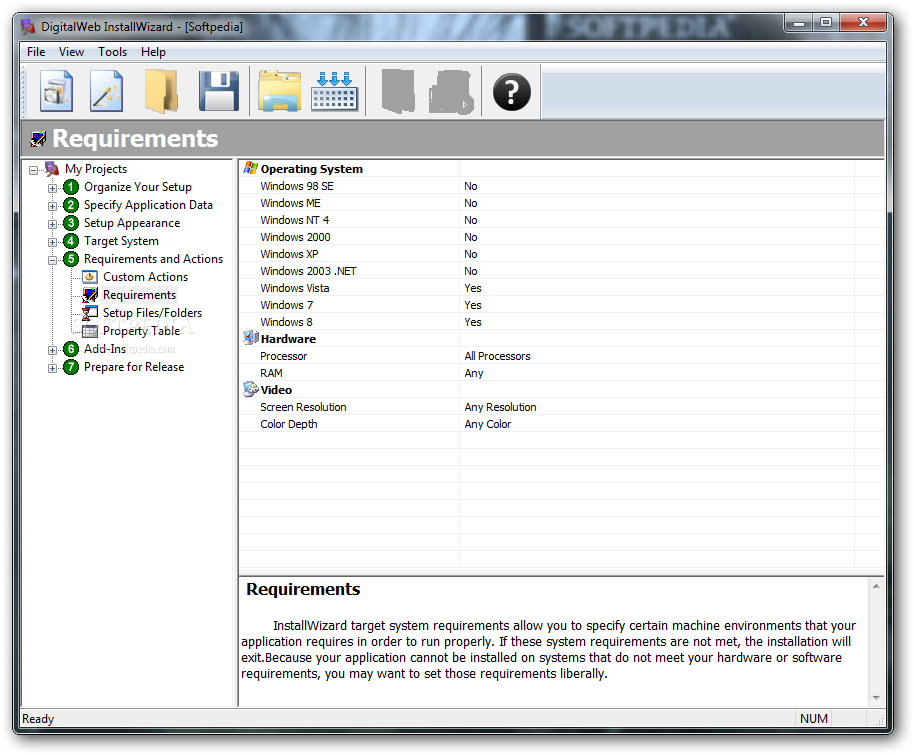Select Custom Actions in the tree
The image size is (914, 755).
[x=146, y=277]
